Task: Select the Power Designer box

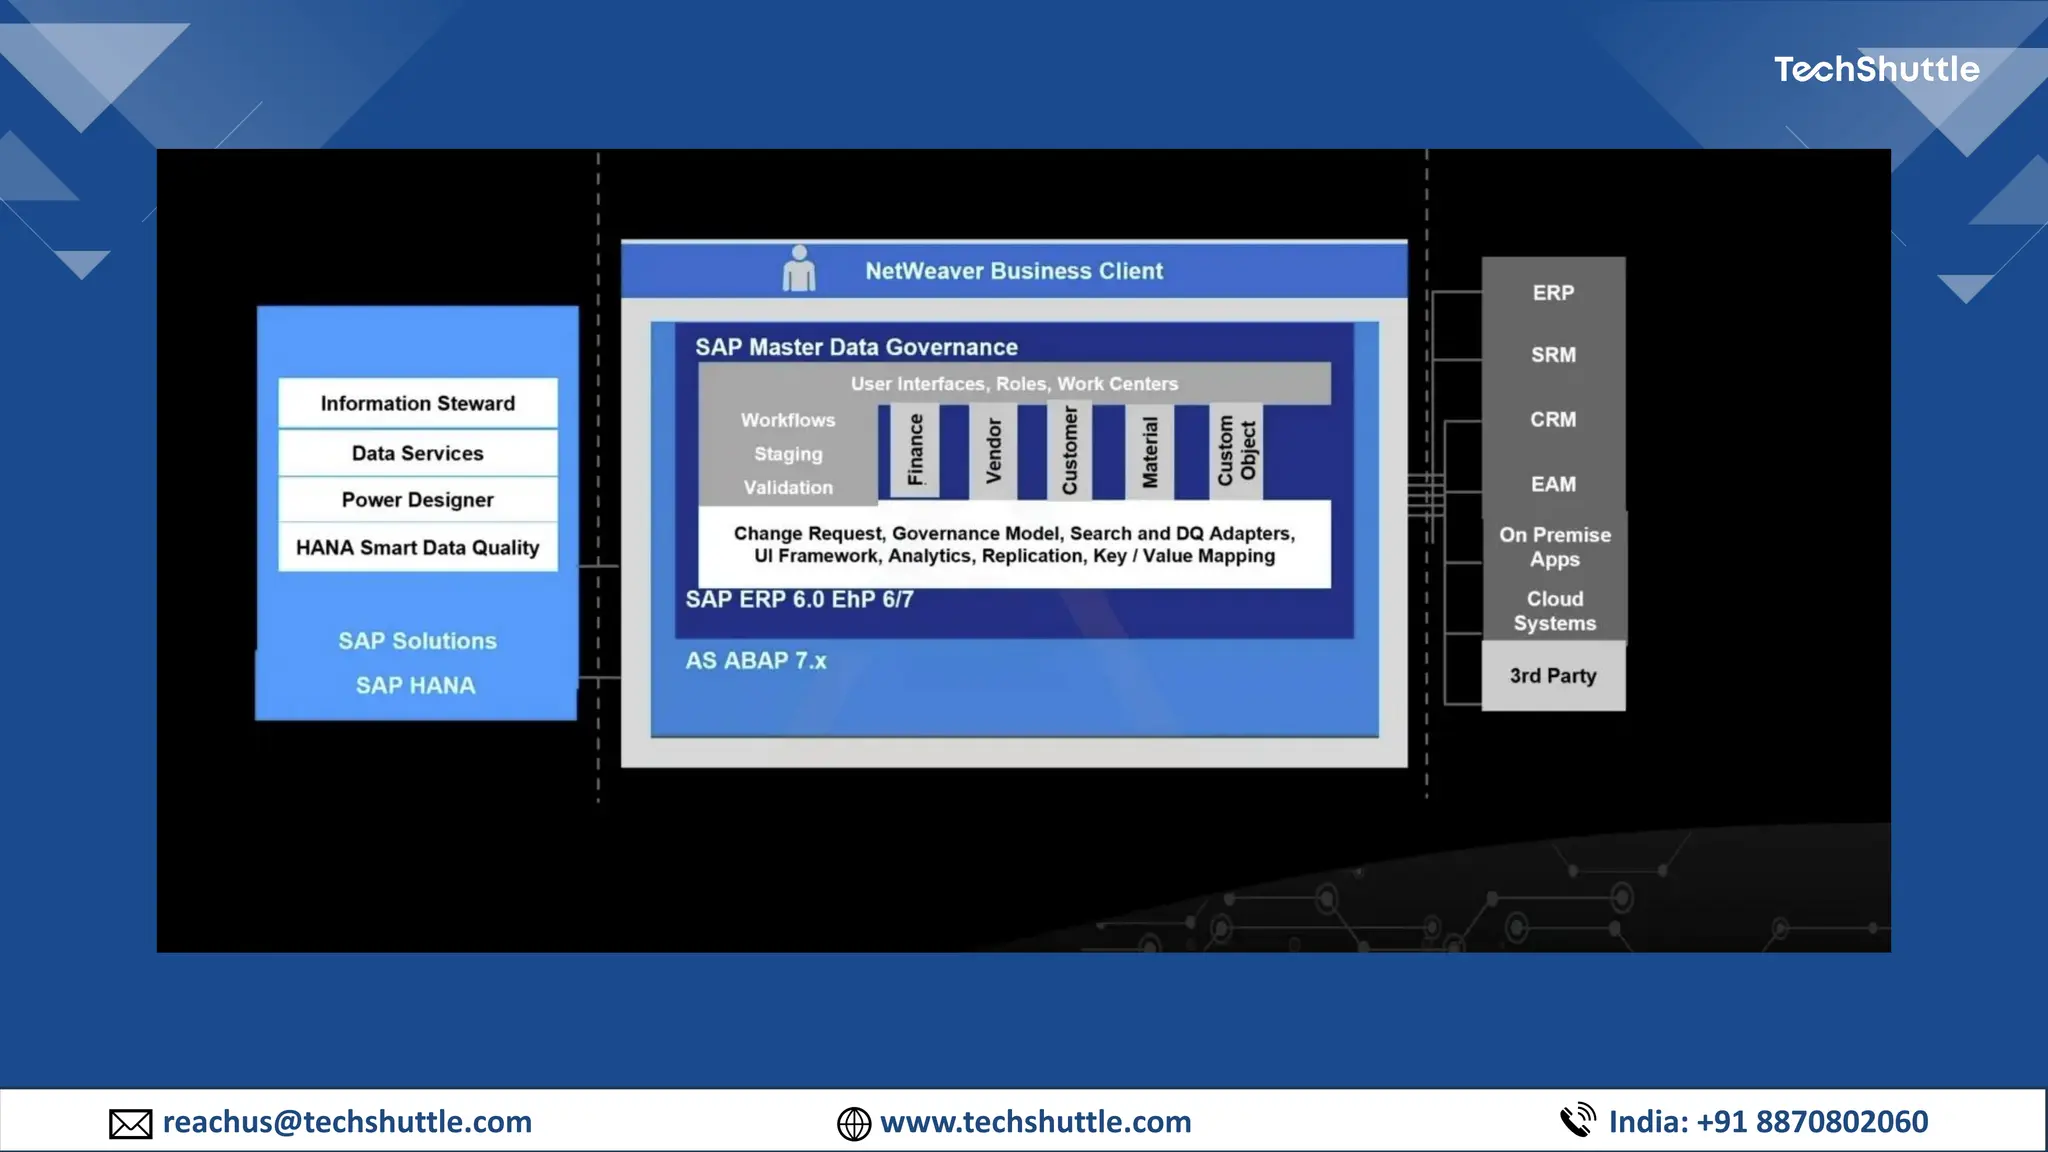Action: tap(418, 499)
